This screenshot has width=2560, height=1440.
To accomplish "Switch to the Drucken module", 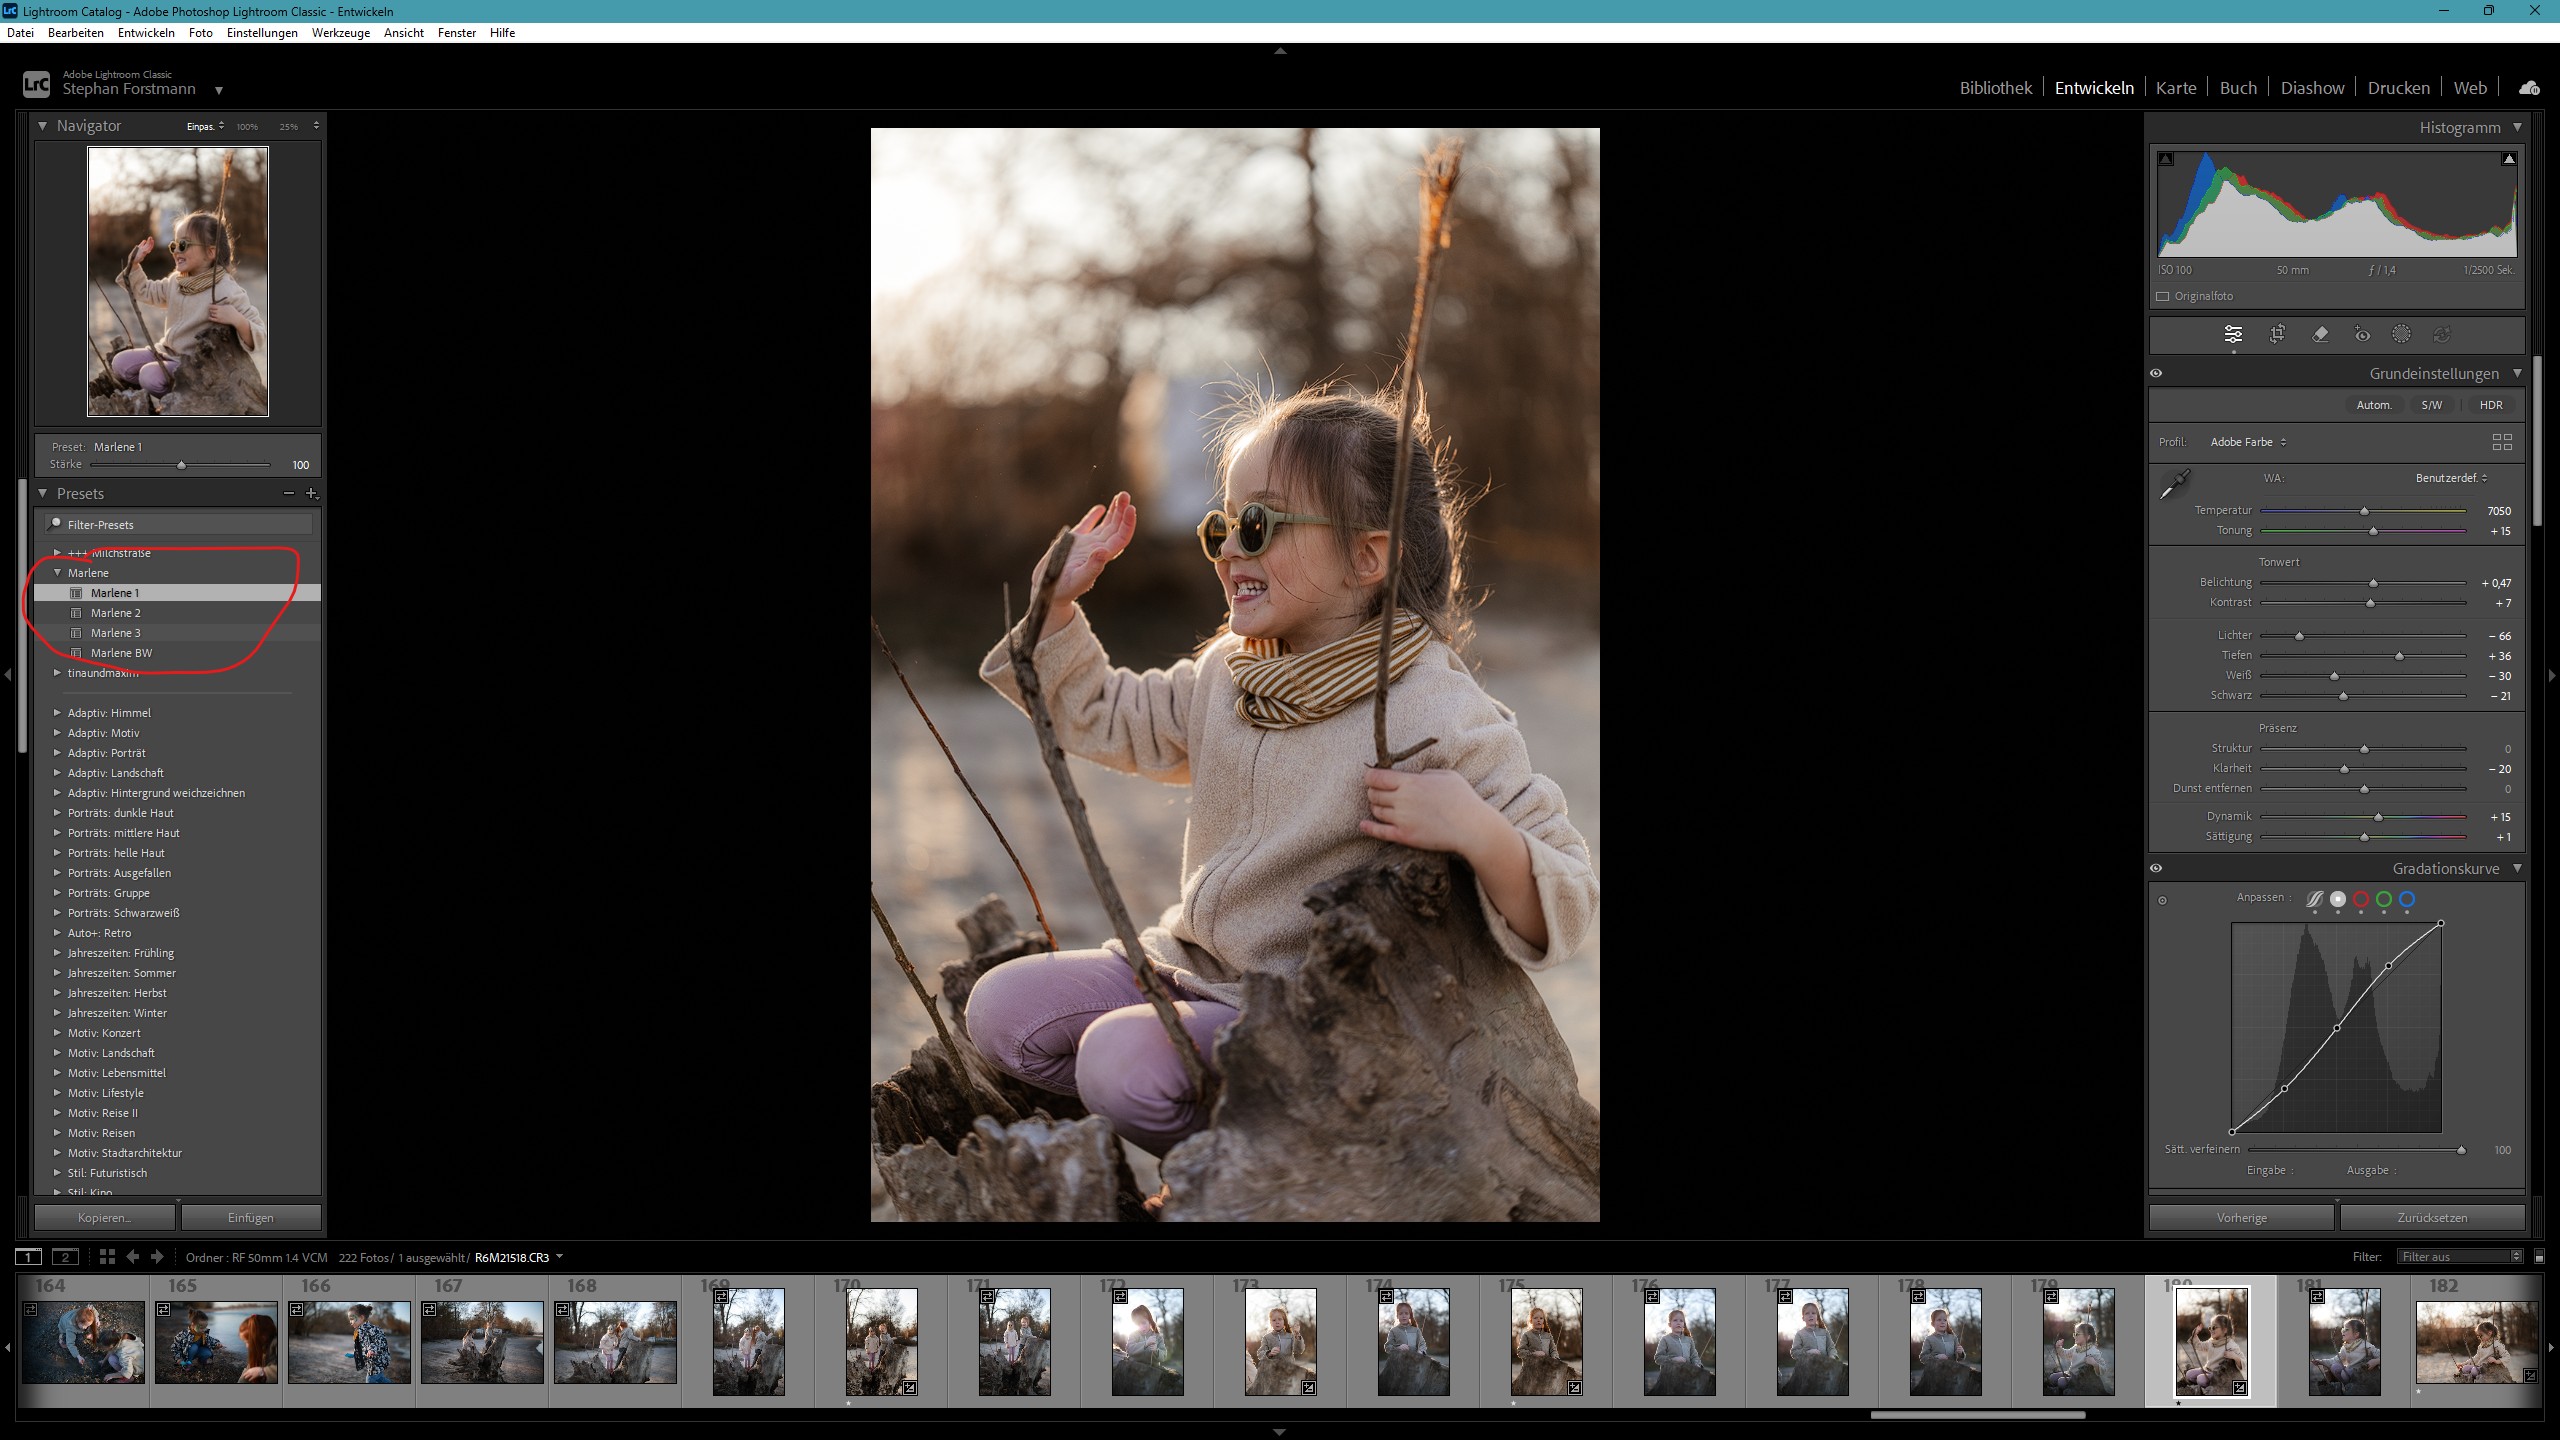I will (x=2398, y=88).
